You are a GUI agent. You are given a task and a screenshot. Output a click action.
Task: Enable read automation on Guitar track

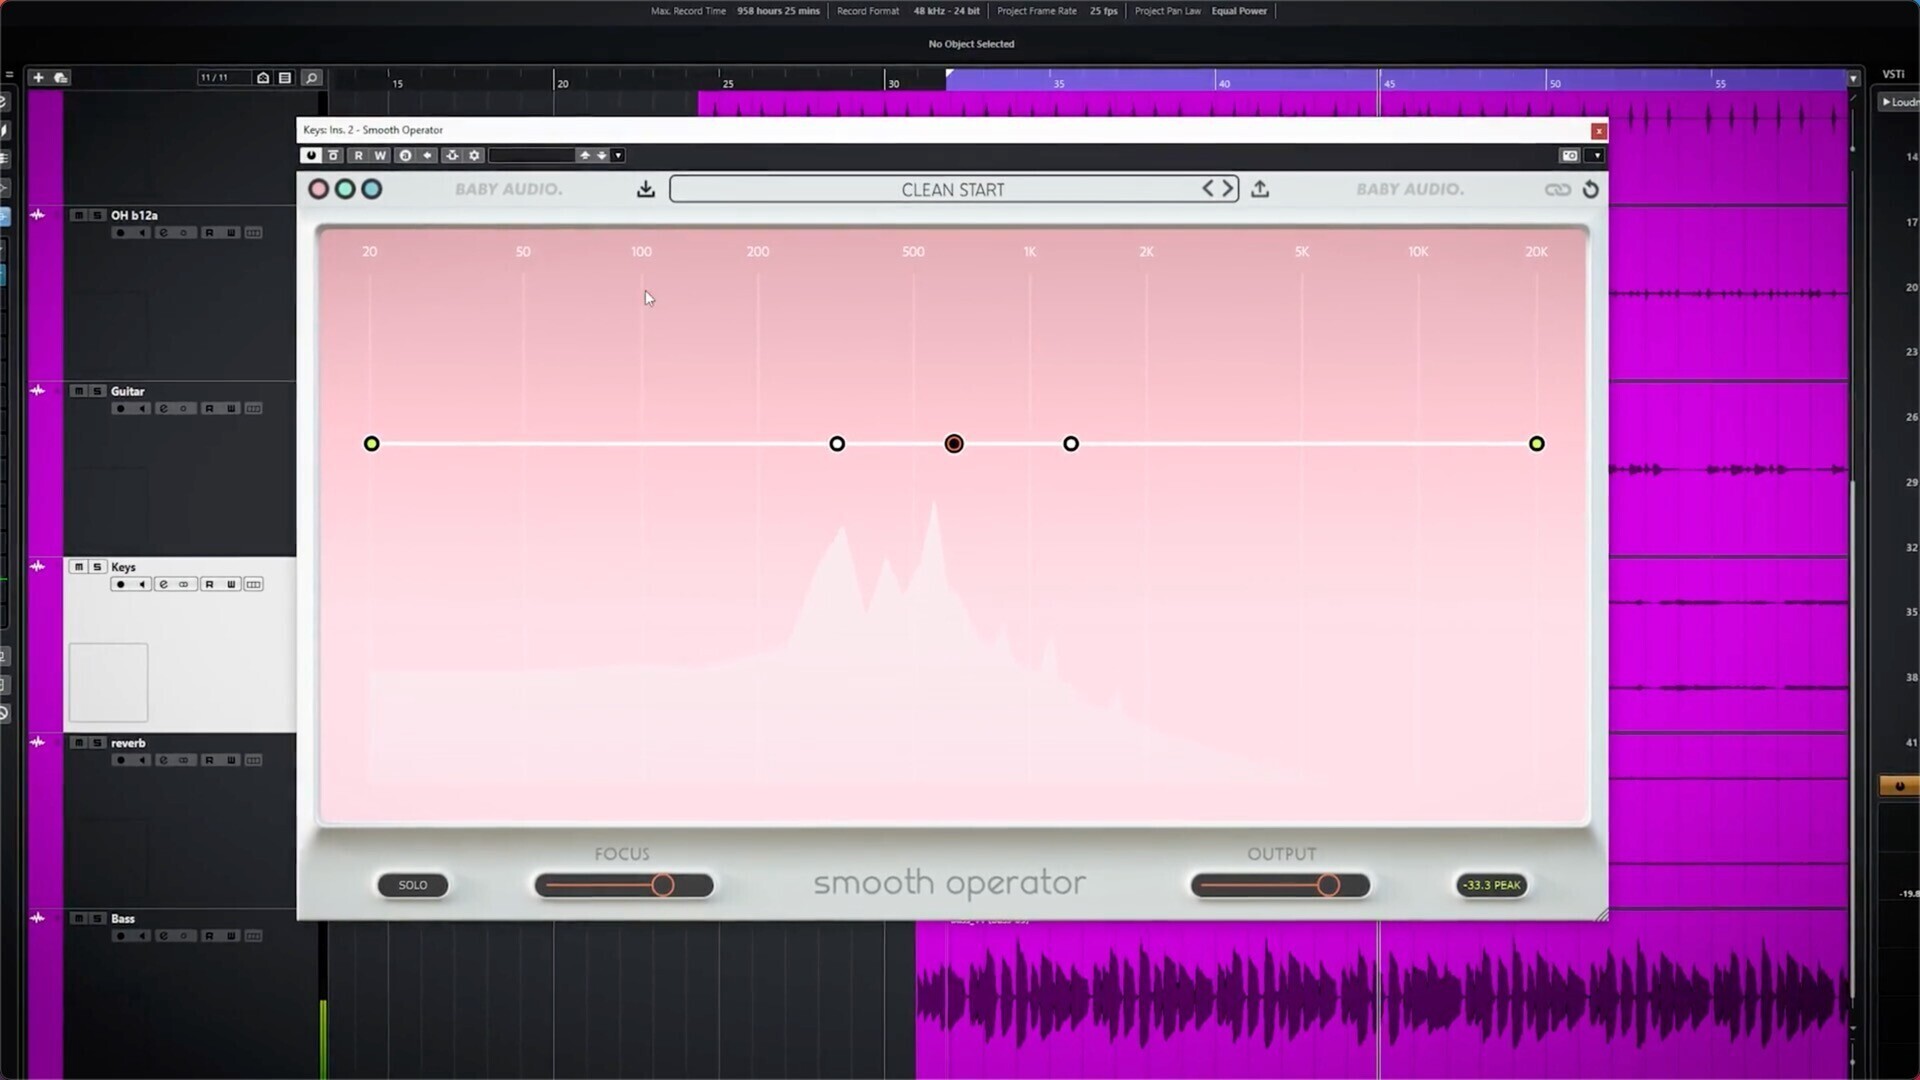pos(209,409)
